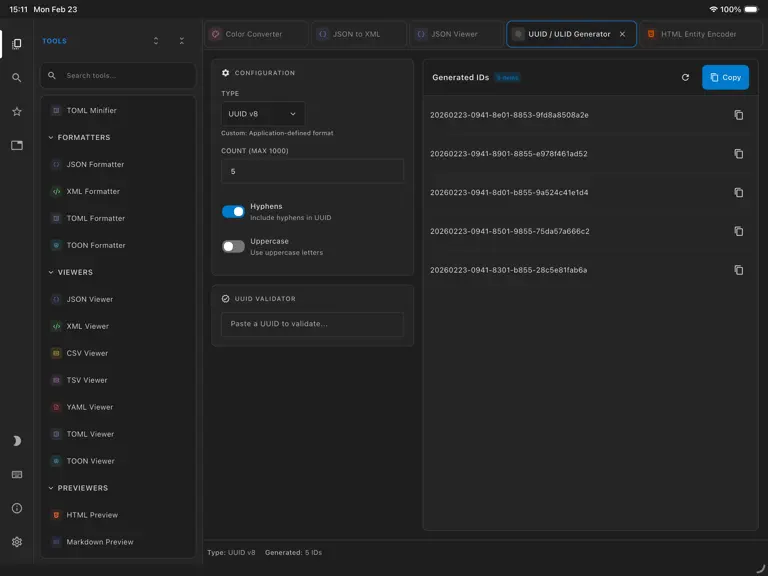The image size is (768, 576).
Task: Focus the Search tools field
Action: [118, 75]
